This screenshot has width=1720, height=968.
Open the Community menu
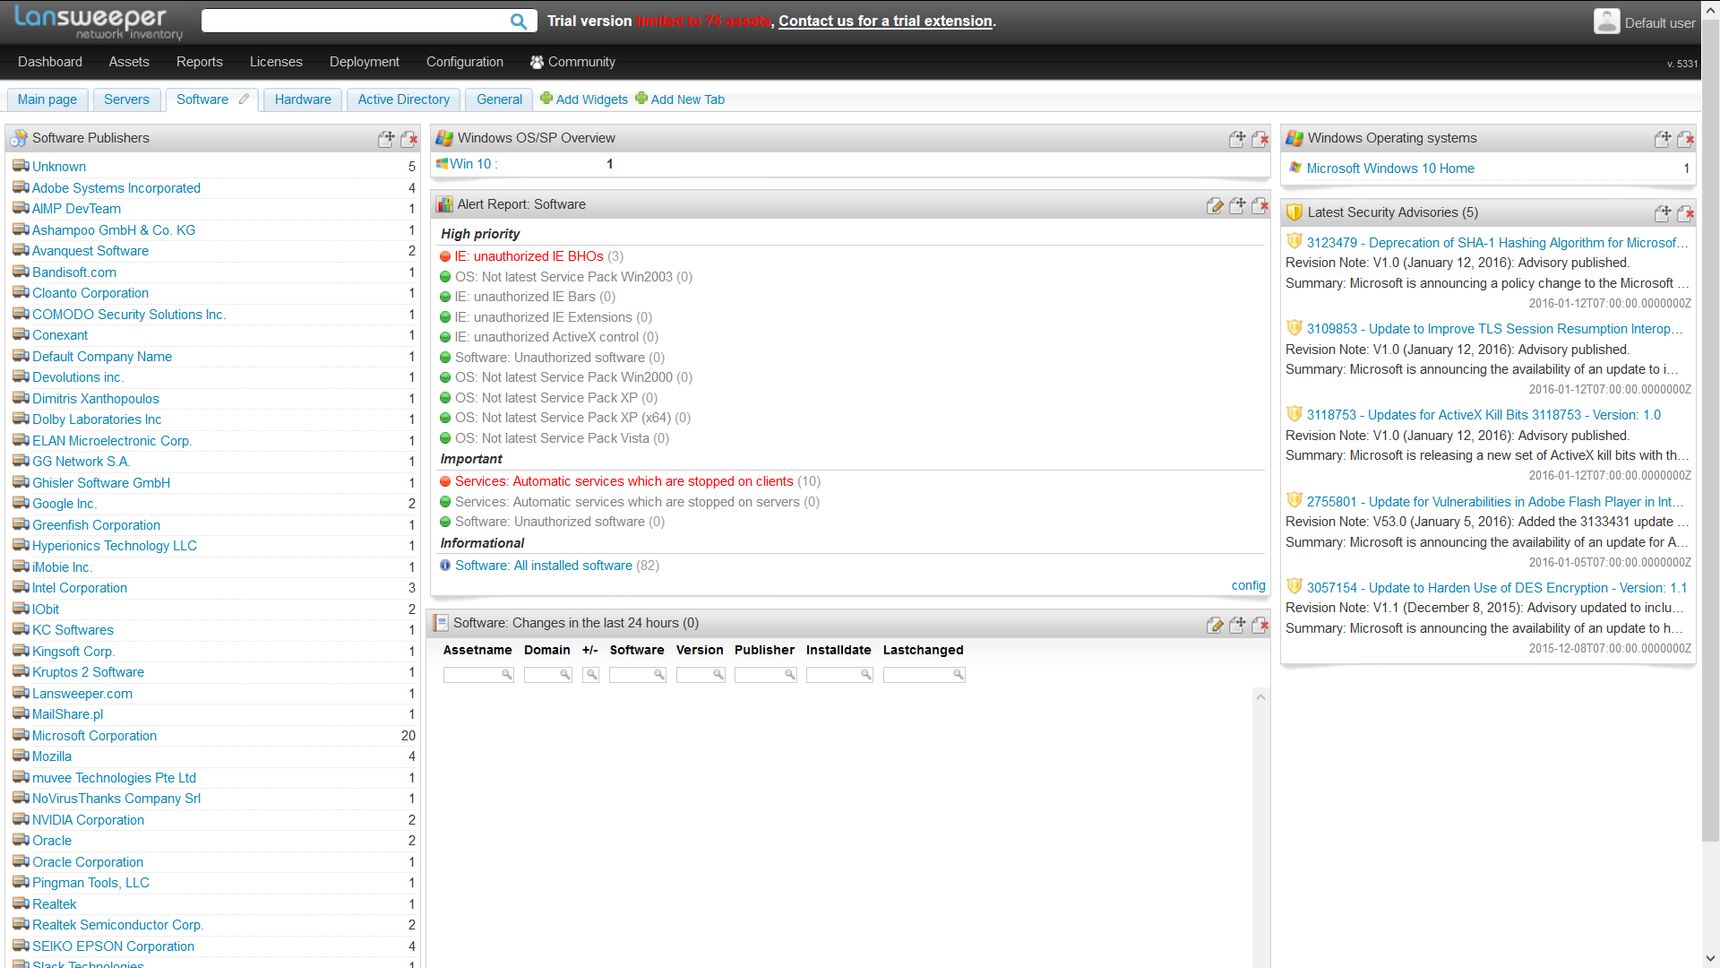pyautogui.click(x=573, y=62)
